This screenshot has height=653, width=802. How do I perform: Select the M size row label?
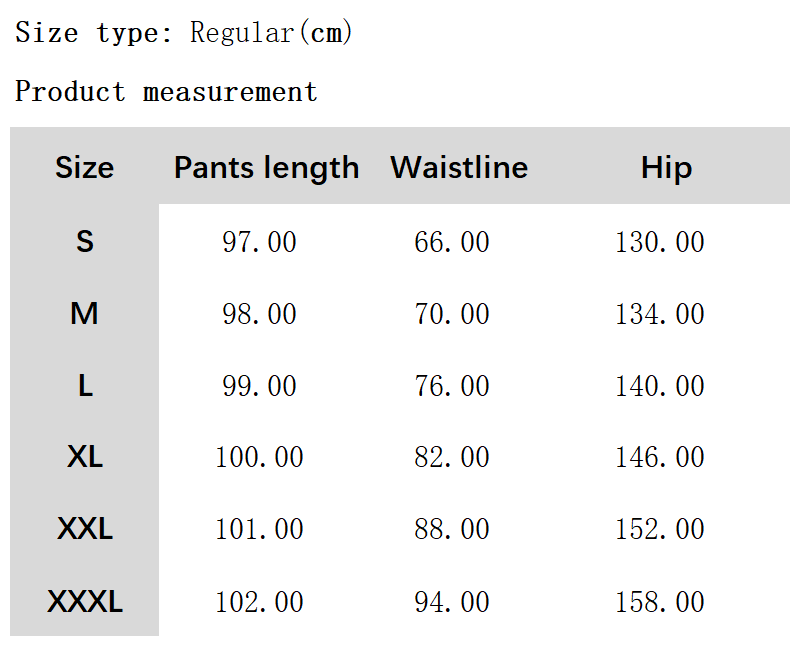pos(84,314)
